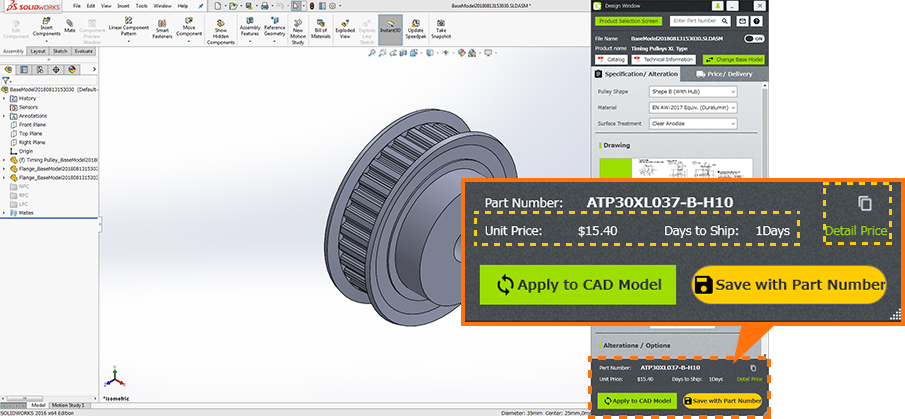Switch to the Sketch tab
905x419 pixels.
pyautogui.click(x=60, y=51)
